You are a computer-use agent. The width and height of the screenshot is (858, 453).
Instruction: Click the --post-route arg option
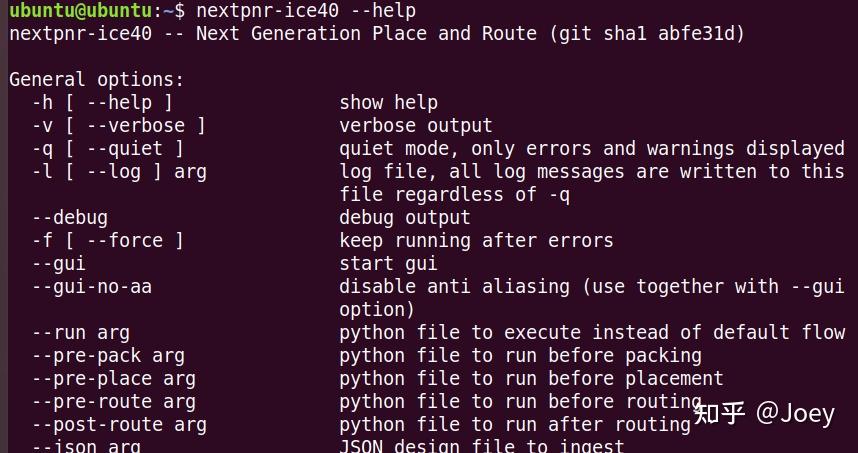(118, 424)
